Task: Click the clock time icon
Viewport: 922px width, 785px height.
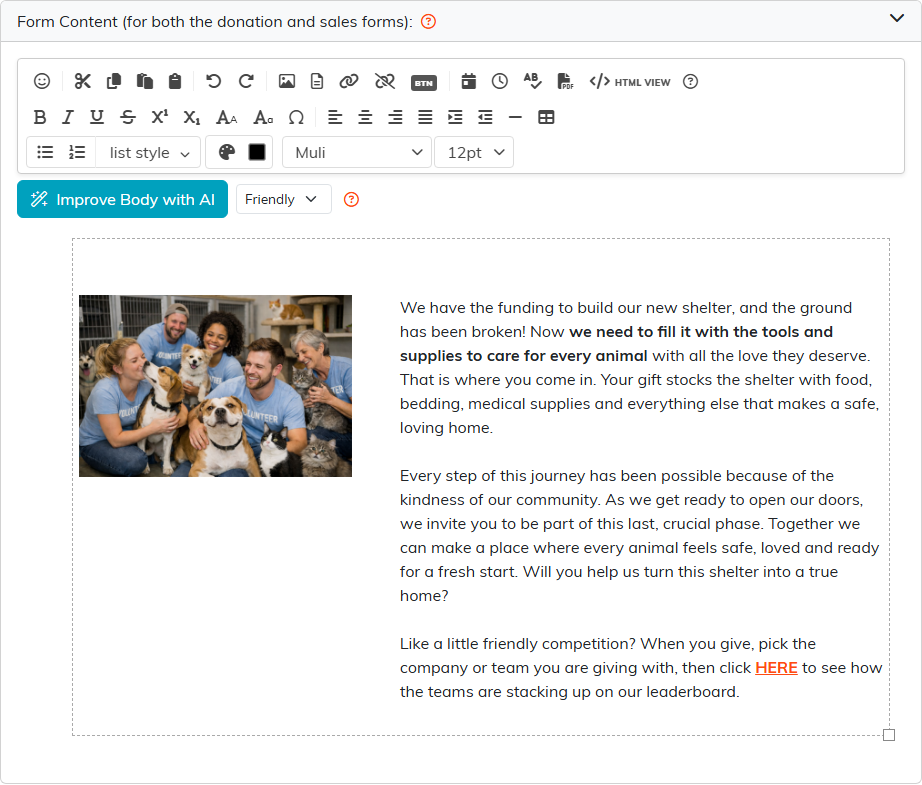Action: pos(500,81)
